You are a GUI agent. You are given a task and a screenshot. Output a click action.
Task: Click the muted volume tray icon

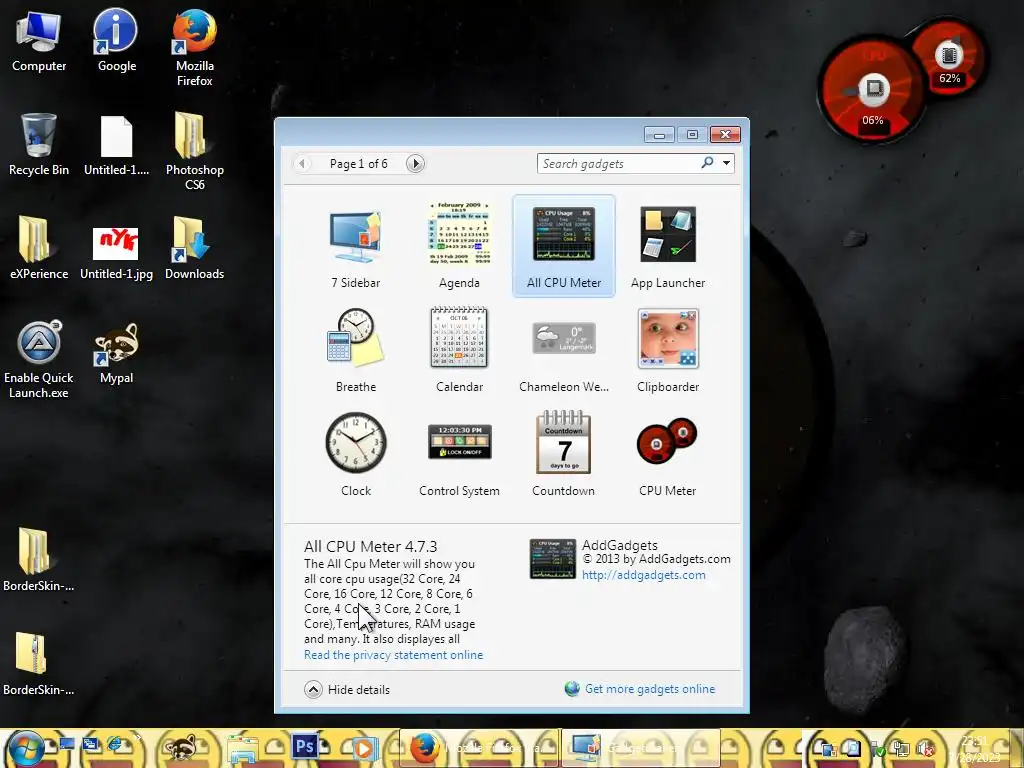tap(927, 749)
